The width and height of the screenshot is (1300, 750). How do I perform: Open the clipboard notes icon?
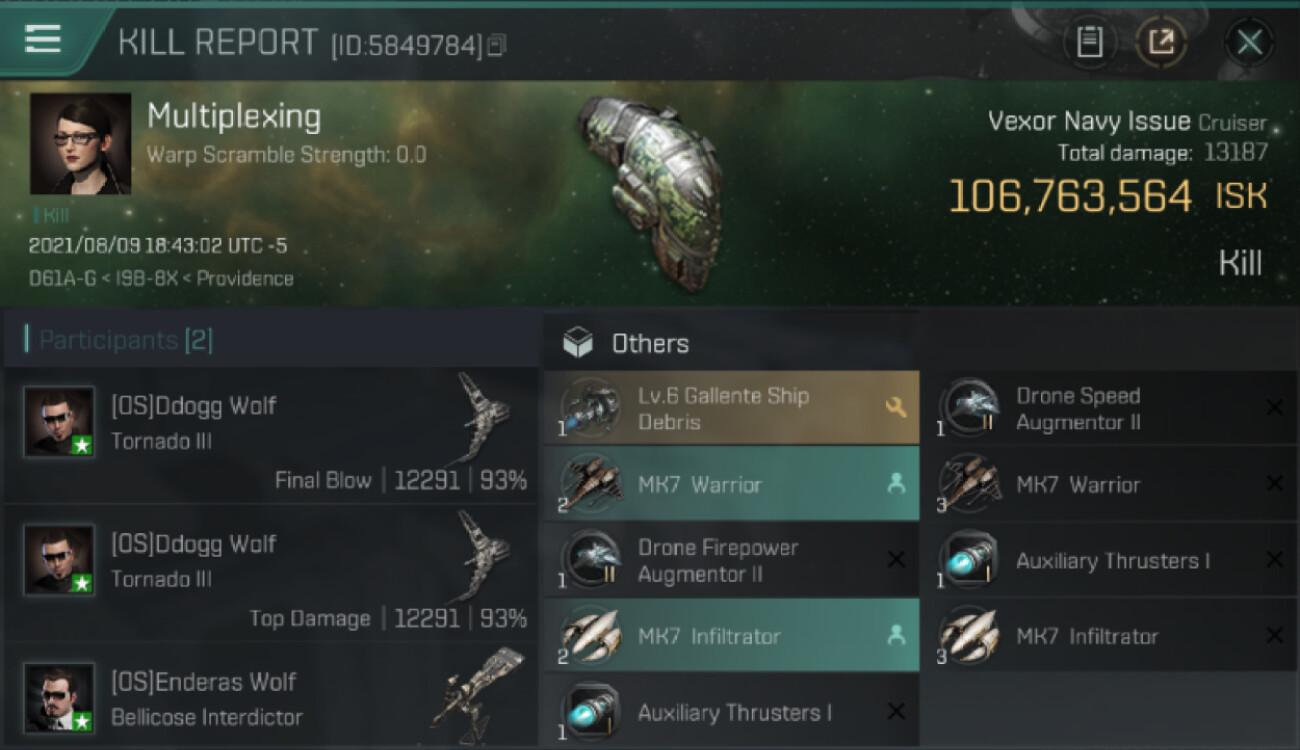(x=1089, y=42)
